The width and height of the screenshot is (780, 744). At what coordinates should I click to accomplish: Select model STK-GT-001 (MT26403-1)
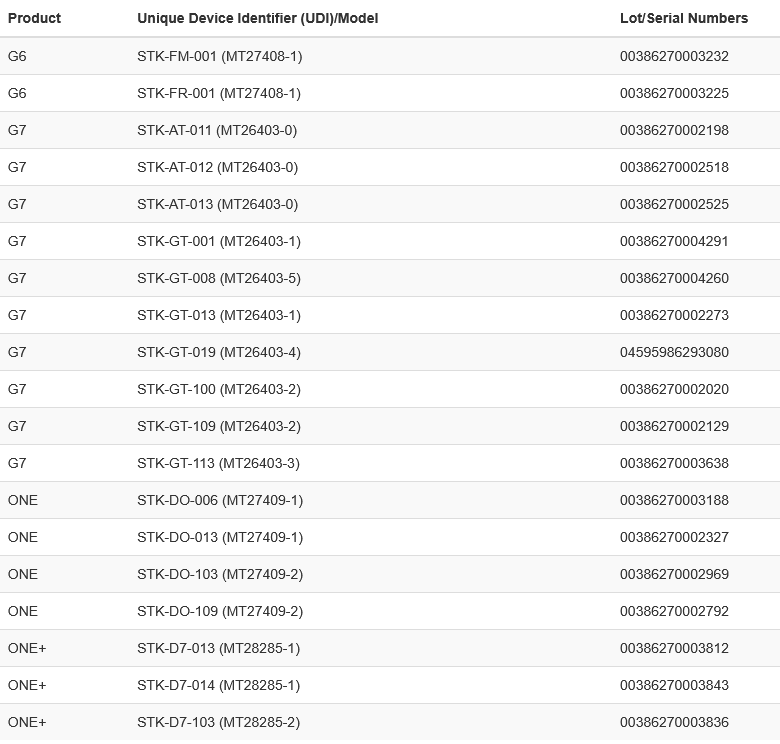[218, 241]
